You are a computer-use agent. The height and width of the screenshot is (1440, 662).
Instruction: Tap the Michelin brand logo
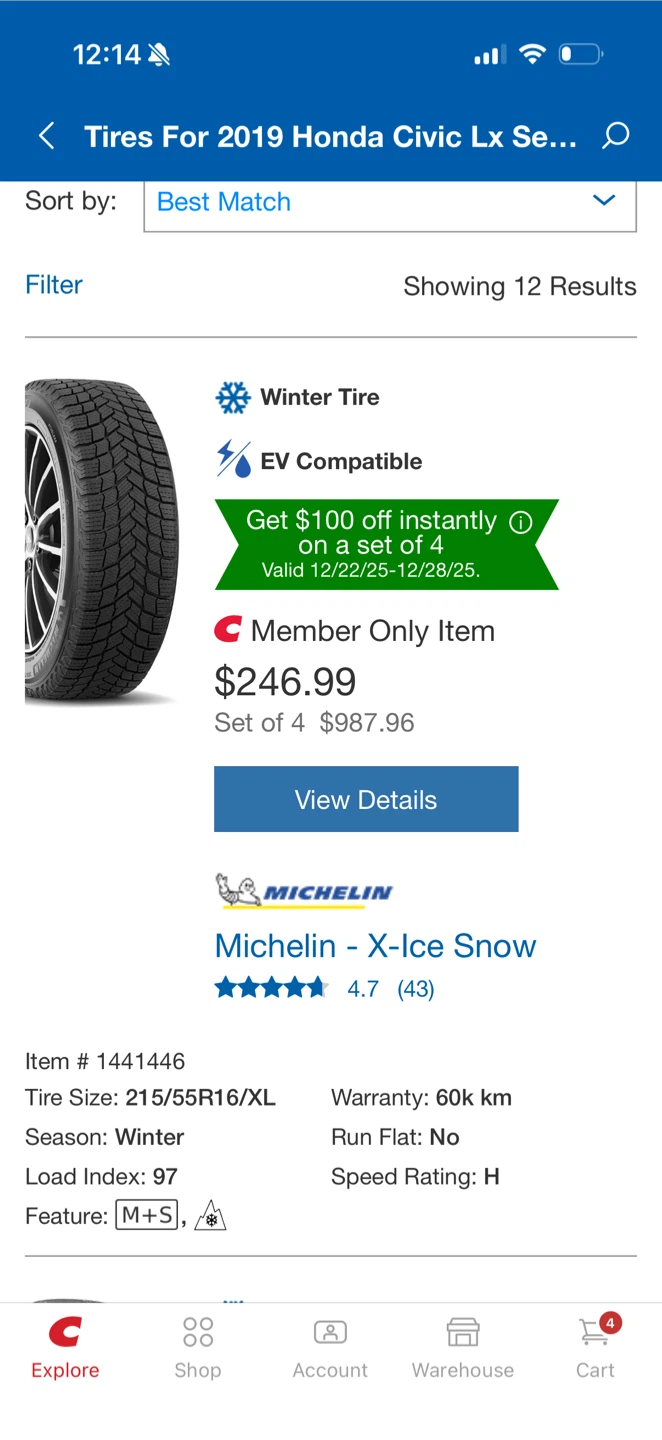click(x=304, y=891)
